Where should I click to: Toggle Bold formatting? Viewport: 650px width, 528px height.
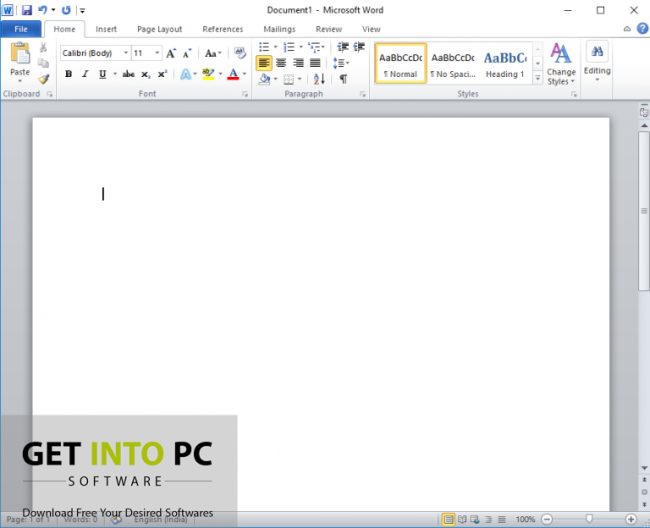[x=69, y=74]
